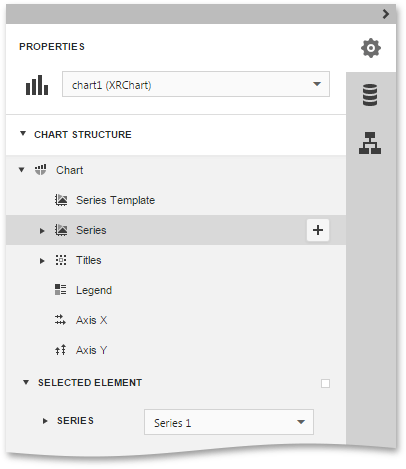This screenshot has height=469, width=406.
Task: Open the chart1 (XRChart) dropdown
Action: (196, 84)
